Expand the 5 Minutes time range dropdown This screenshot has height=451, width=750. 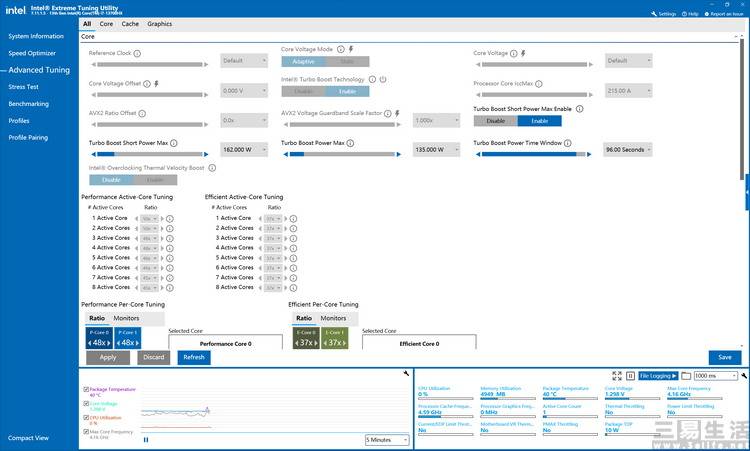(x=387, y=439)
